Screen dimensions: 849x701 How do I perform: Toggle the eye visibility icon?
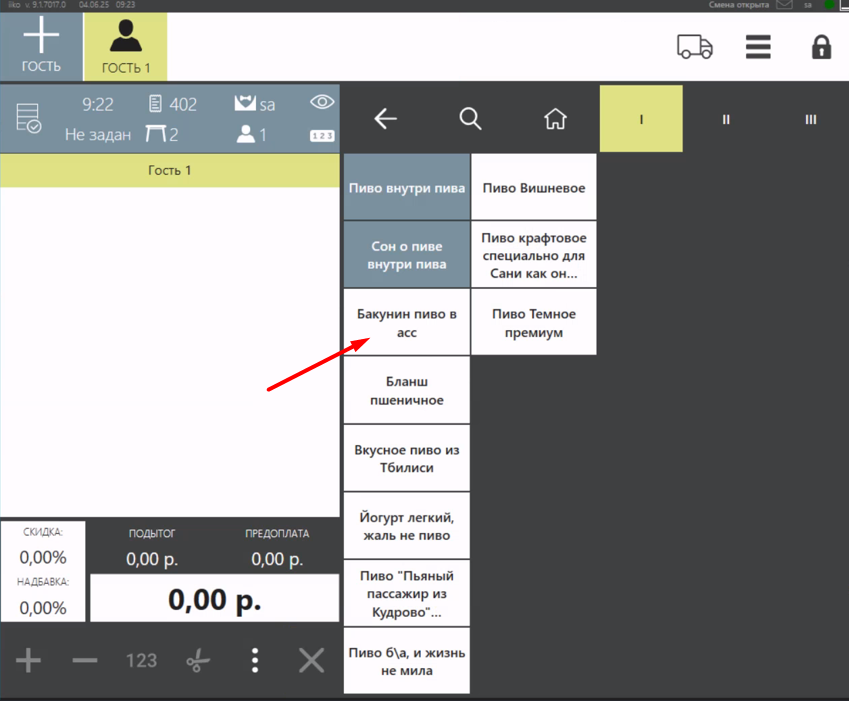(322, 102)
